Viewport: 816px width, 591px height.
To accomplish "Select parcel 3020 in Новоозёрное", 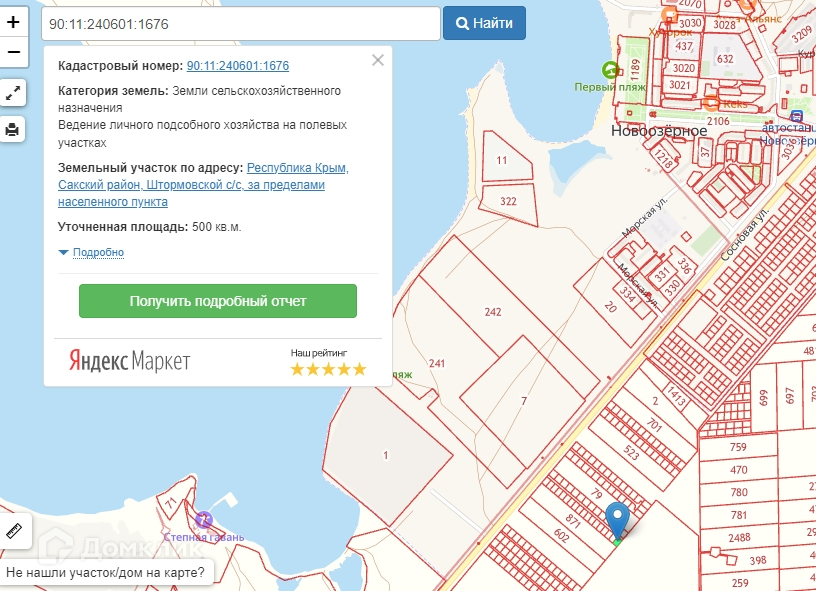I will [683, 68].
